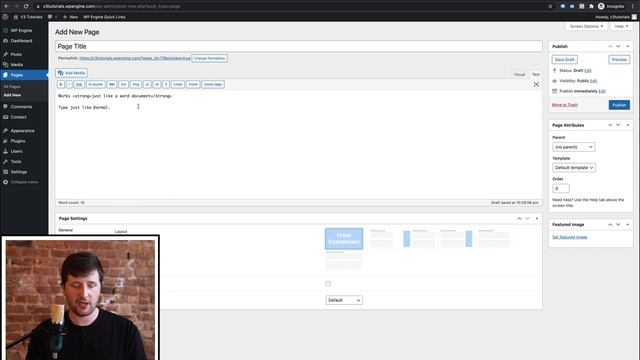Insert a link with link button
The width and height of the screenshot is (640, 360).
tap(79, 84)
